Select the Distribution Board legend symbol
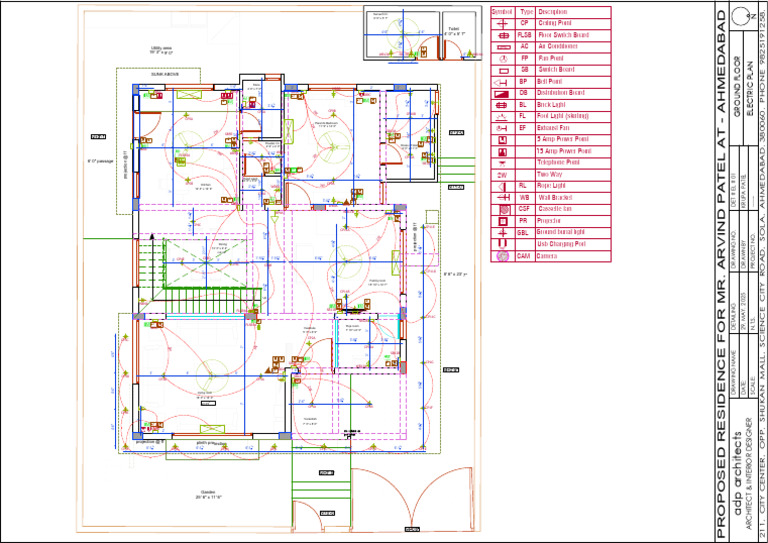 pos(503,94)
